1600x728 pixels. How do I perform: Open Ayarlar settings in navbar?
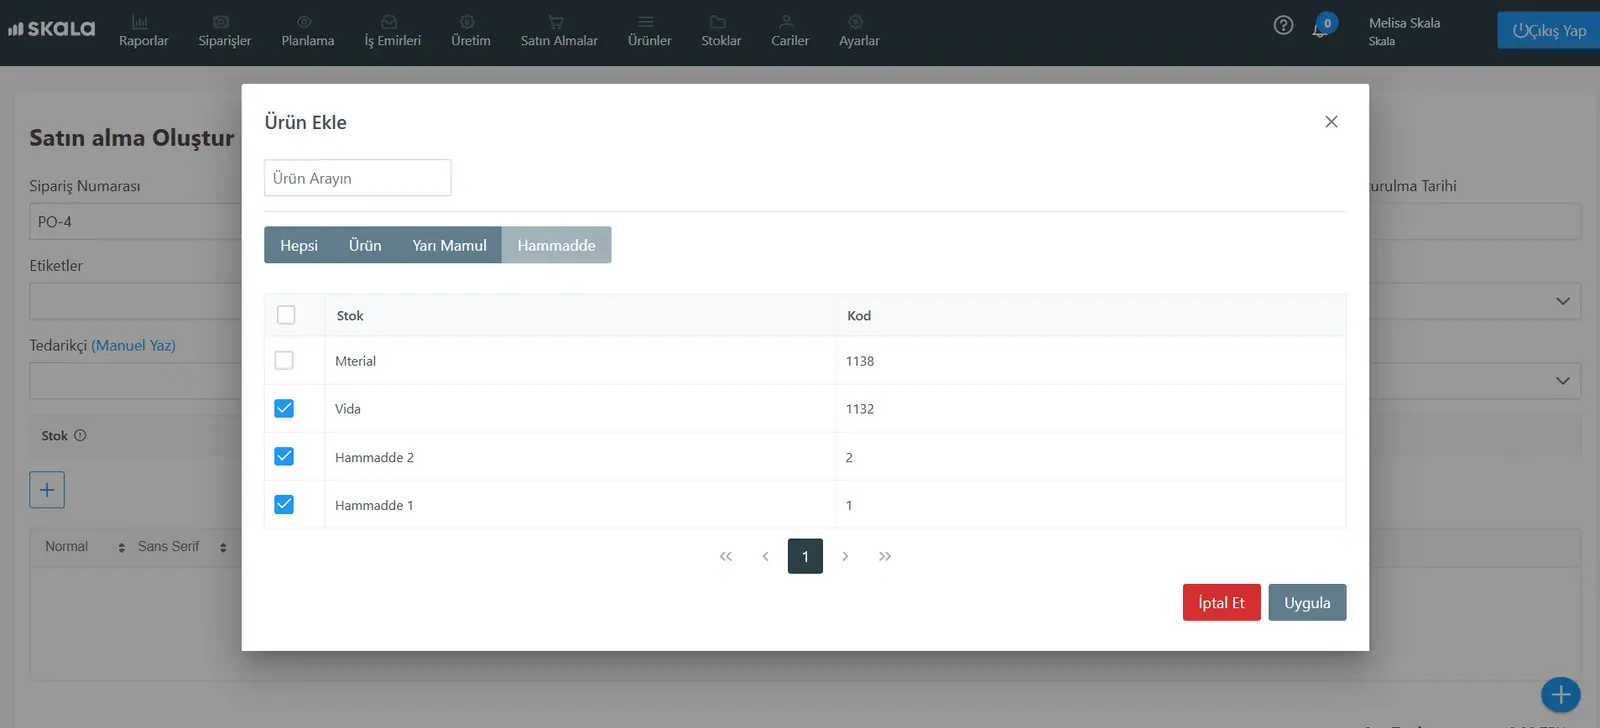[859, 31]
